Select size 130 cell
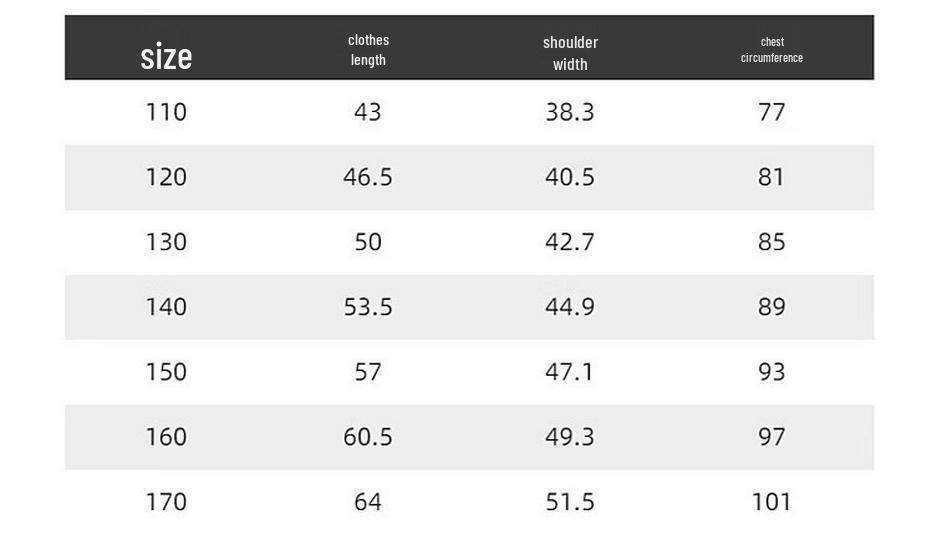Image resolution: width=933 pixels, height=550 pixels. [x=166, y=242]
